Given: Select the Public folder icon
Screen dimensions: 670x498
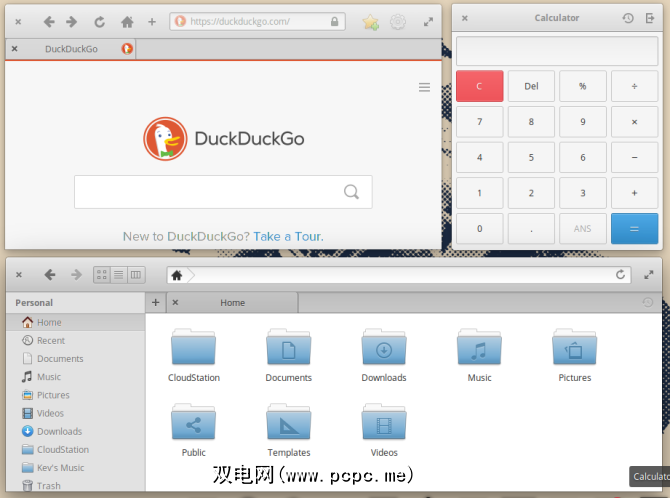Looking at the screenshot, I should pyautogui.click(x=194, y=421).
